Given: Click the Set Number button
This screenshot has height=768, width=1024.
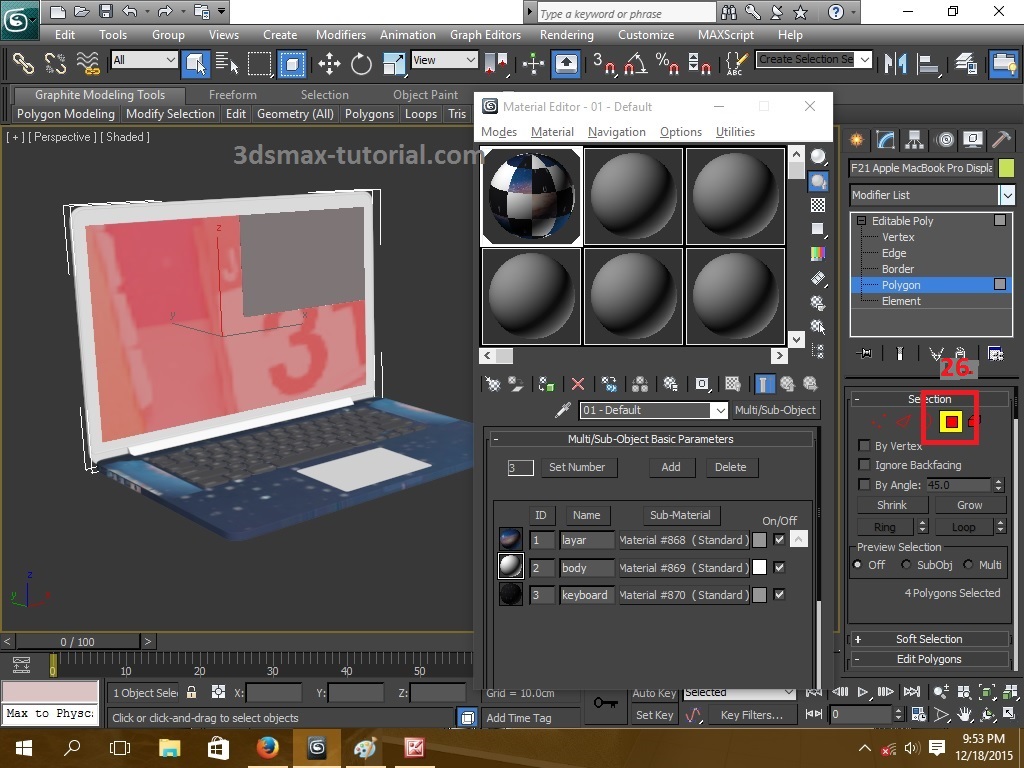Looking at the screenshot, I should 577,467.
